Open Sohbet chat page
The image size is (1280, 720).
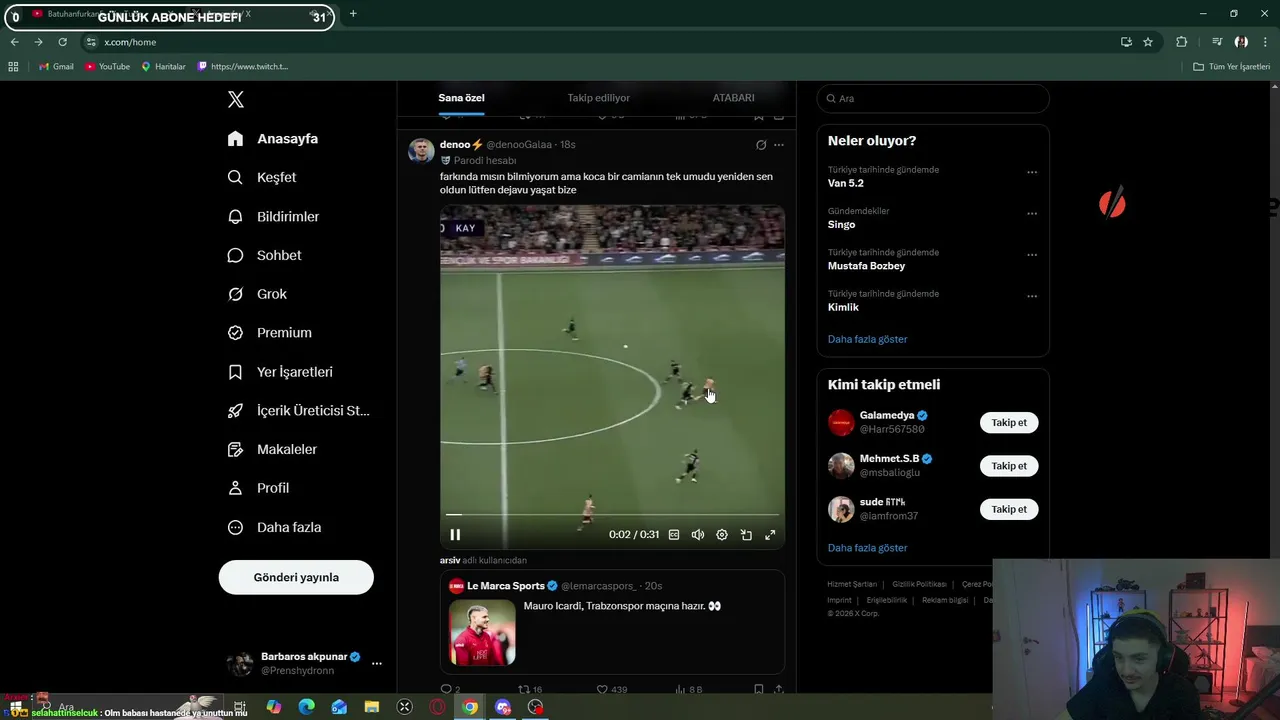[x=264, y=255]
